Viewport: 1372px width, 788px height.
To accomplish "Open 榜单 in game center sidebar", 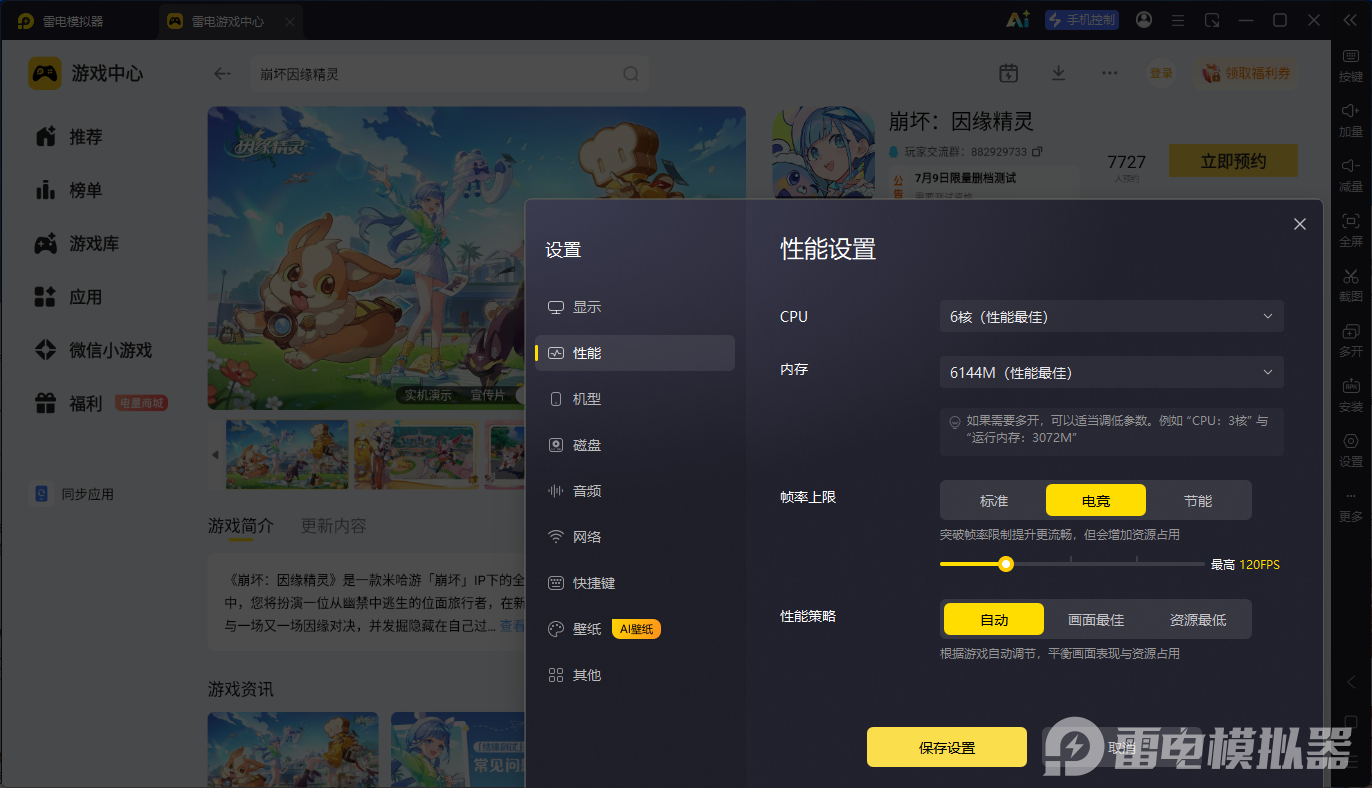I will click(70, 190).
